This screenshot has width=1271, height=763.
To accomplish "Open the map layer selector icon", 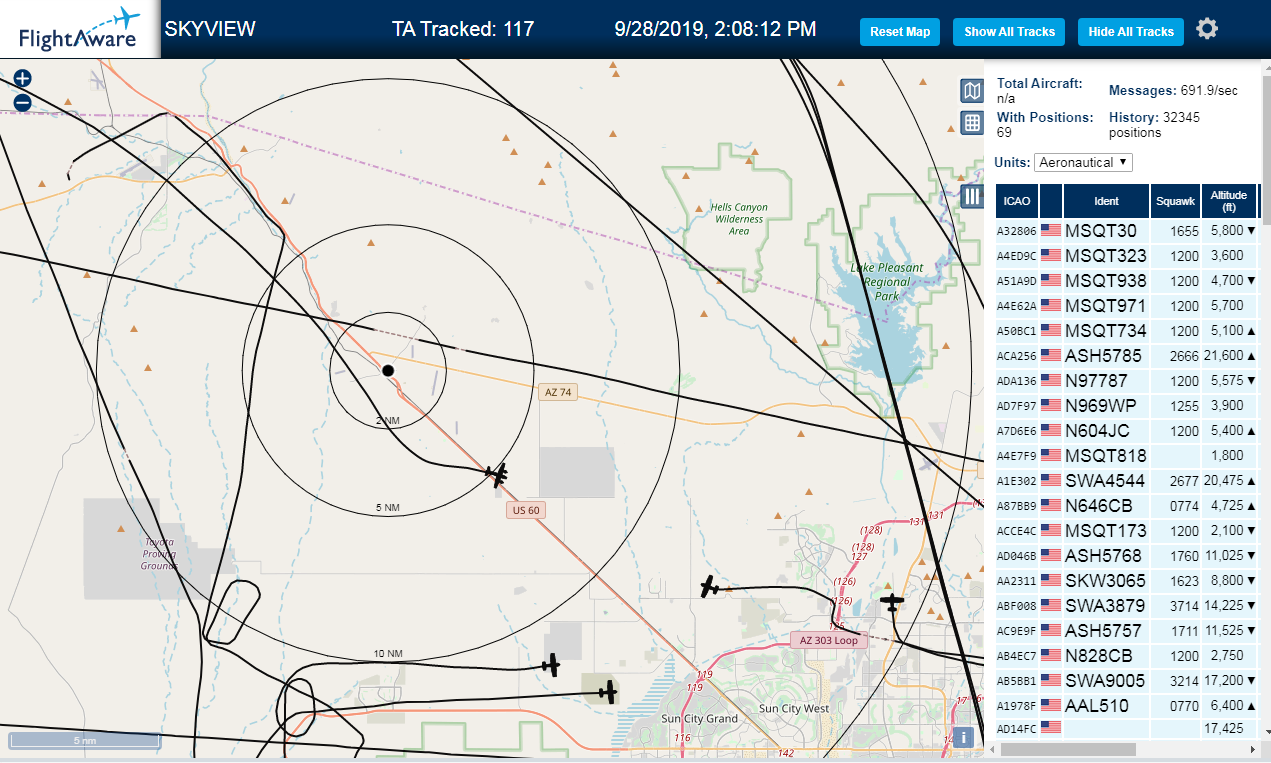I will (x=971, y=92).
